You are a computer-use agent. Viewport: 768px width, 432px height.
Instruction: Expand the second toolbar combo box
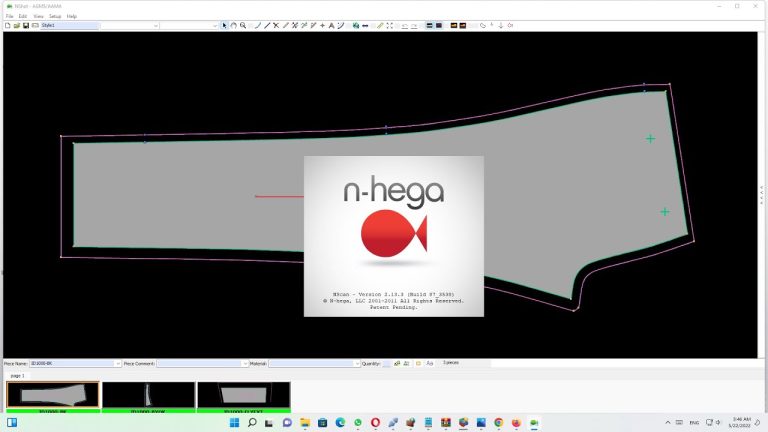(215, 25)
